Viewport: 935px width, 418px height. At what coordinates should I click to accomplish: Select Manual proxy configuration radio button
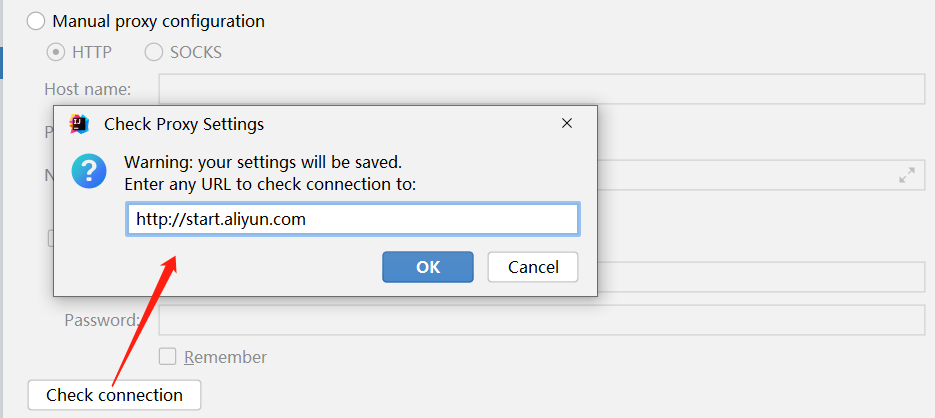pos(36,21)
